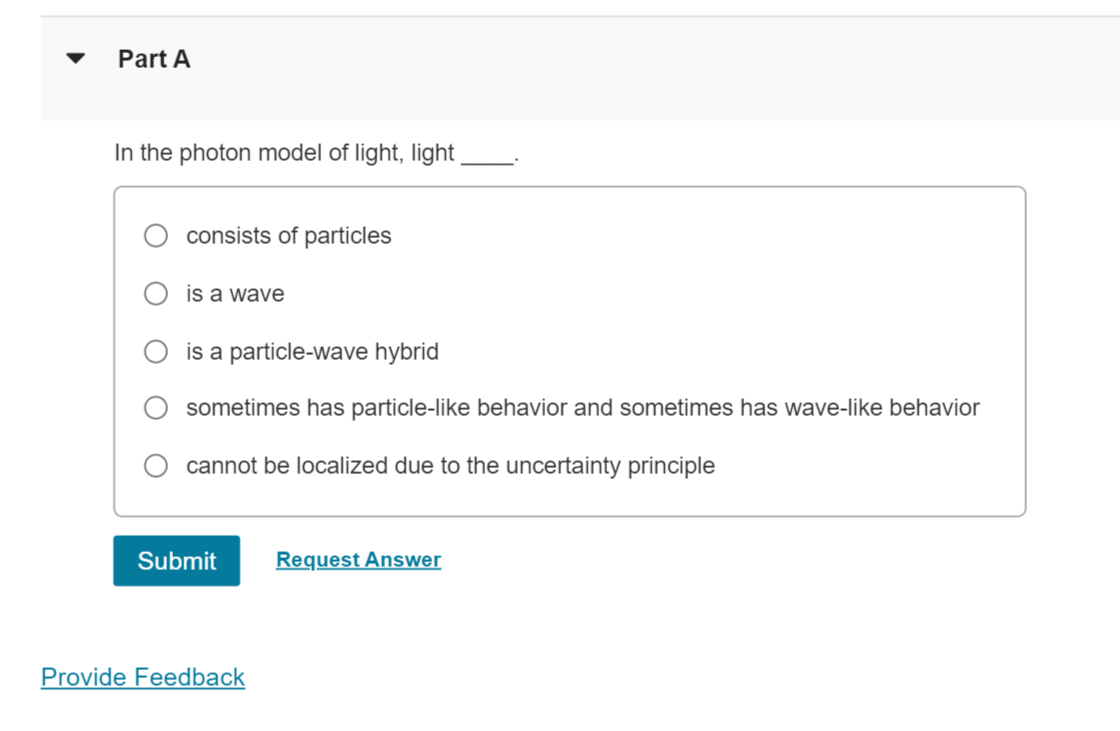
Task: Select the radio button for "consists of particles"
Action: [x=156, y=236]
